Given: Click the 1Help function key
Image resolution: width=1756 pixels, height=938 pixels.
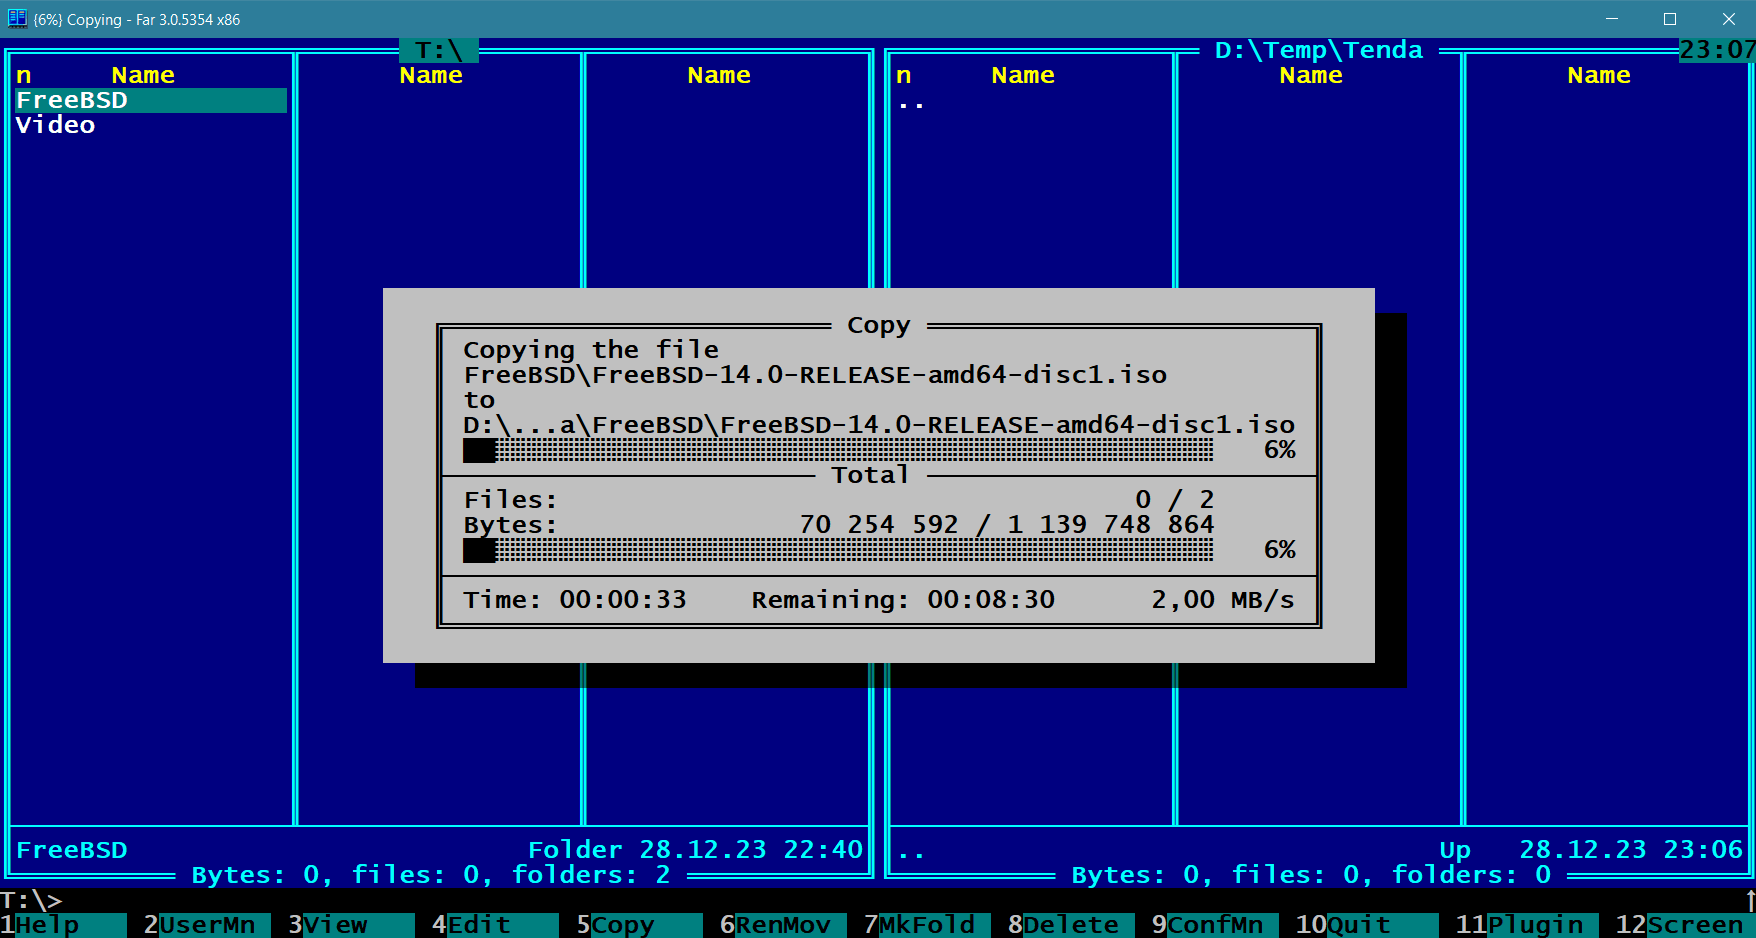Looking at the screenshot, I should point(64,925).
